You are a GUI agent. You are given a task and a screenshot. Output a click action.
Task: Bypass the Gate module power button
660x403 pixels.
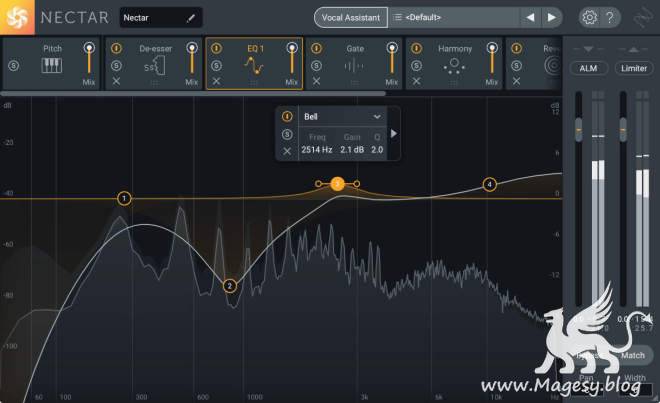coord(317,48)
